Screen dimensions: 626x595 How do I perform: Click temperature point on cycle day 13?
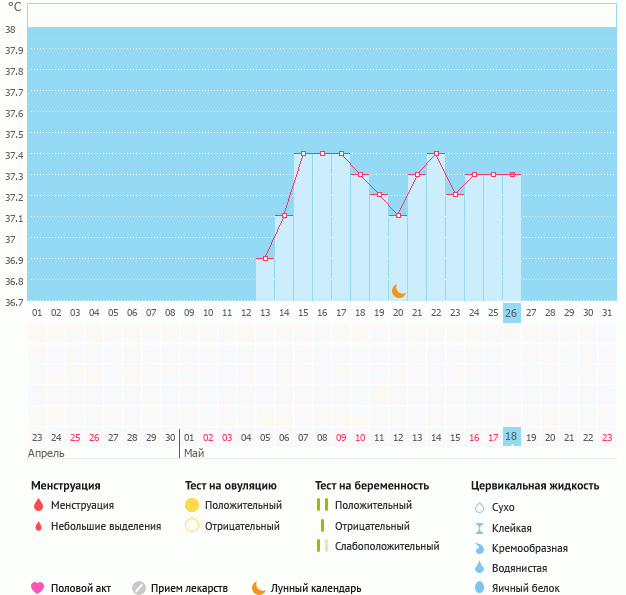[x=265, y=259]
